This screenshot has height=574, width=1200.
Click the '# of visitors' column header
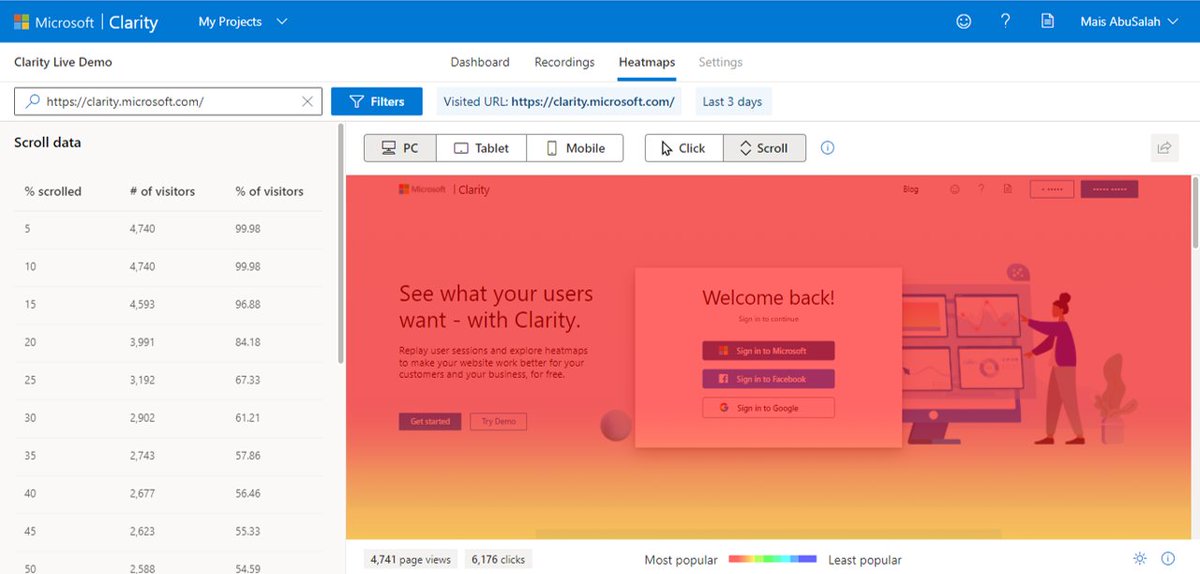click(x=162, y=191)
